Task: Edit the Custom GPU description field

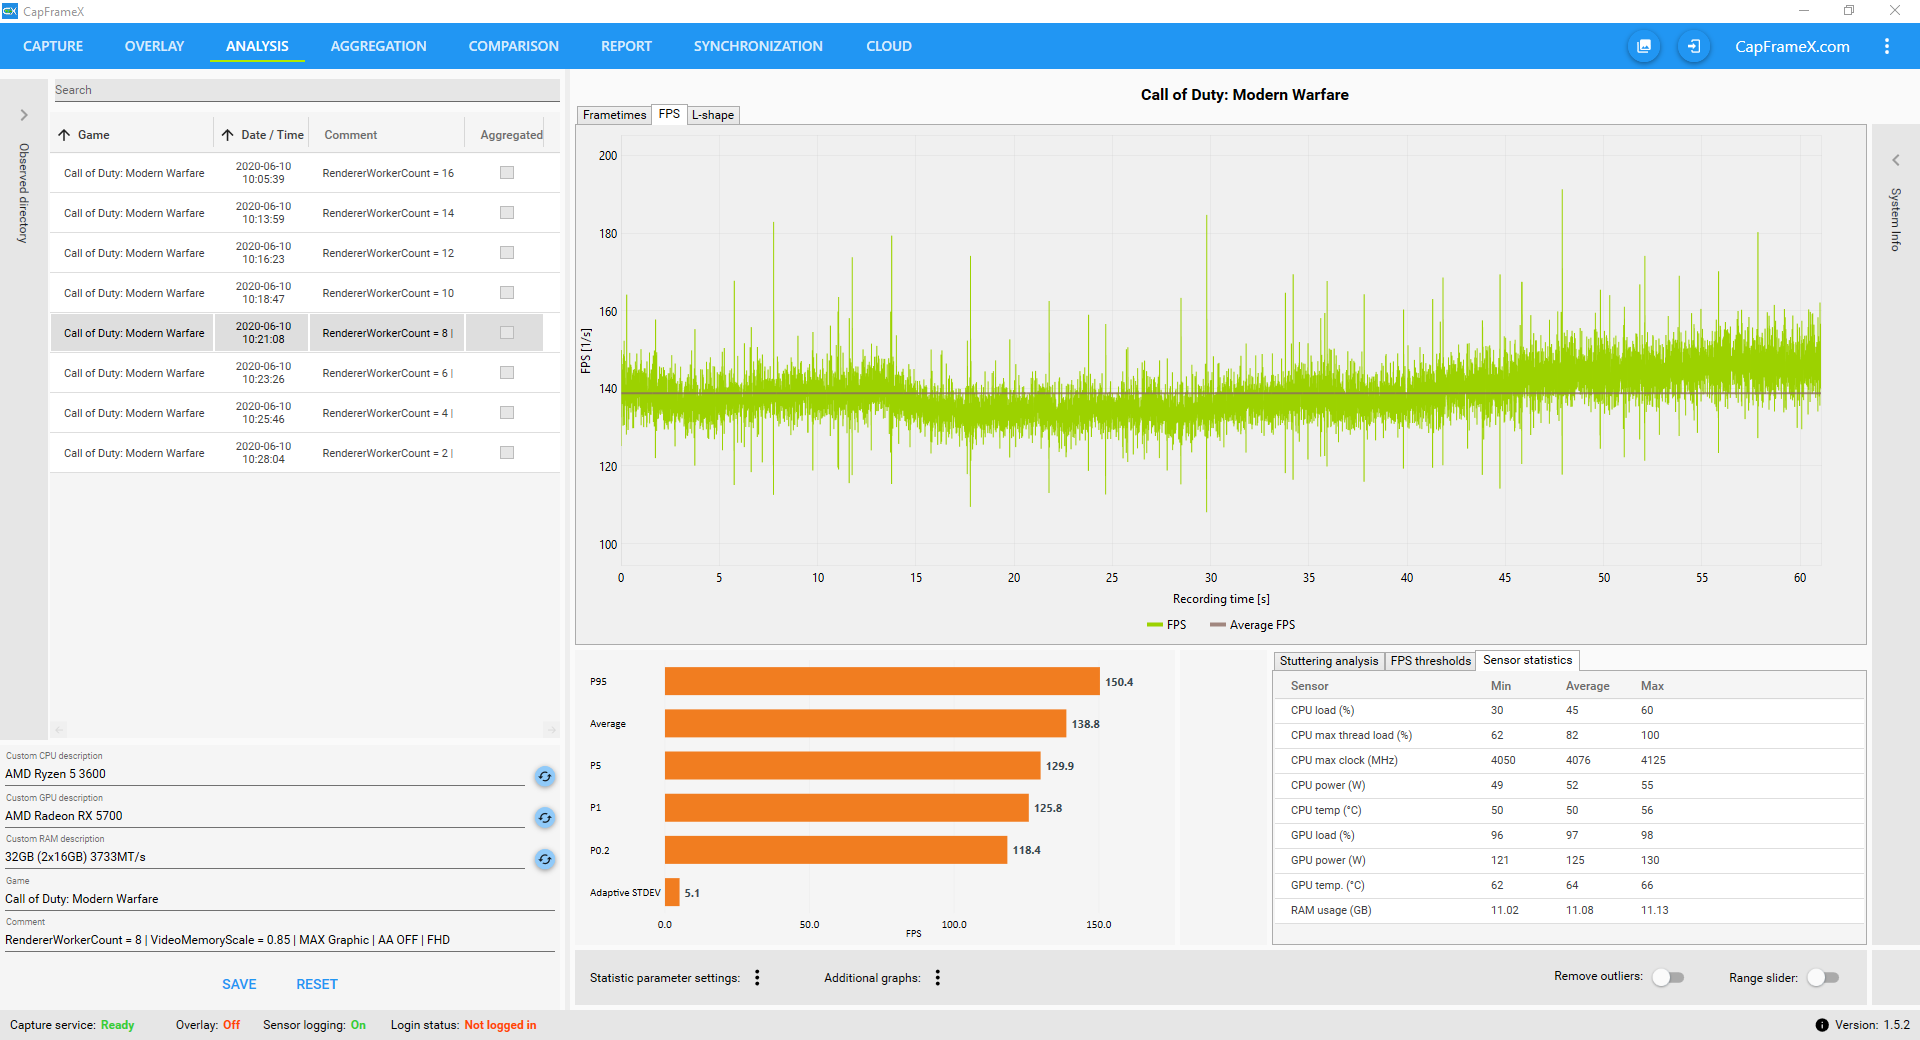Action: pos(265,816)
